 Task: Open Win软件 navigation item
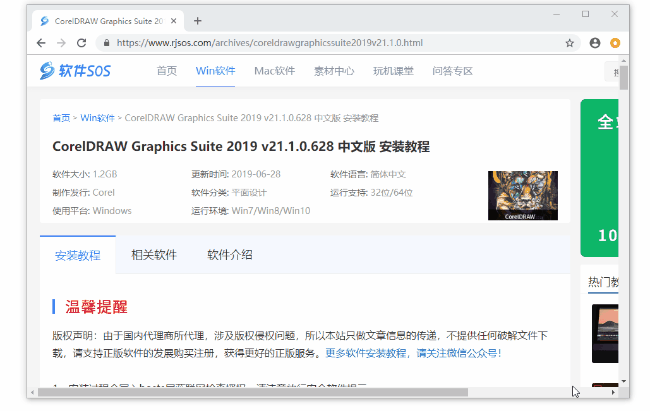(x=215, y=71)
